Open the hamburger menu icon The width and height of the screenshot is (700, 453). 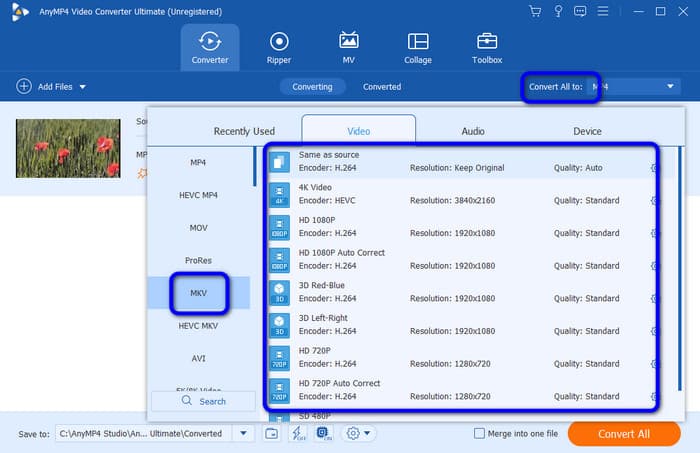click(603, 11)
